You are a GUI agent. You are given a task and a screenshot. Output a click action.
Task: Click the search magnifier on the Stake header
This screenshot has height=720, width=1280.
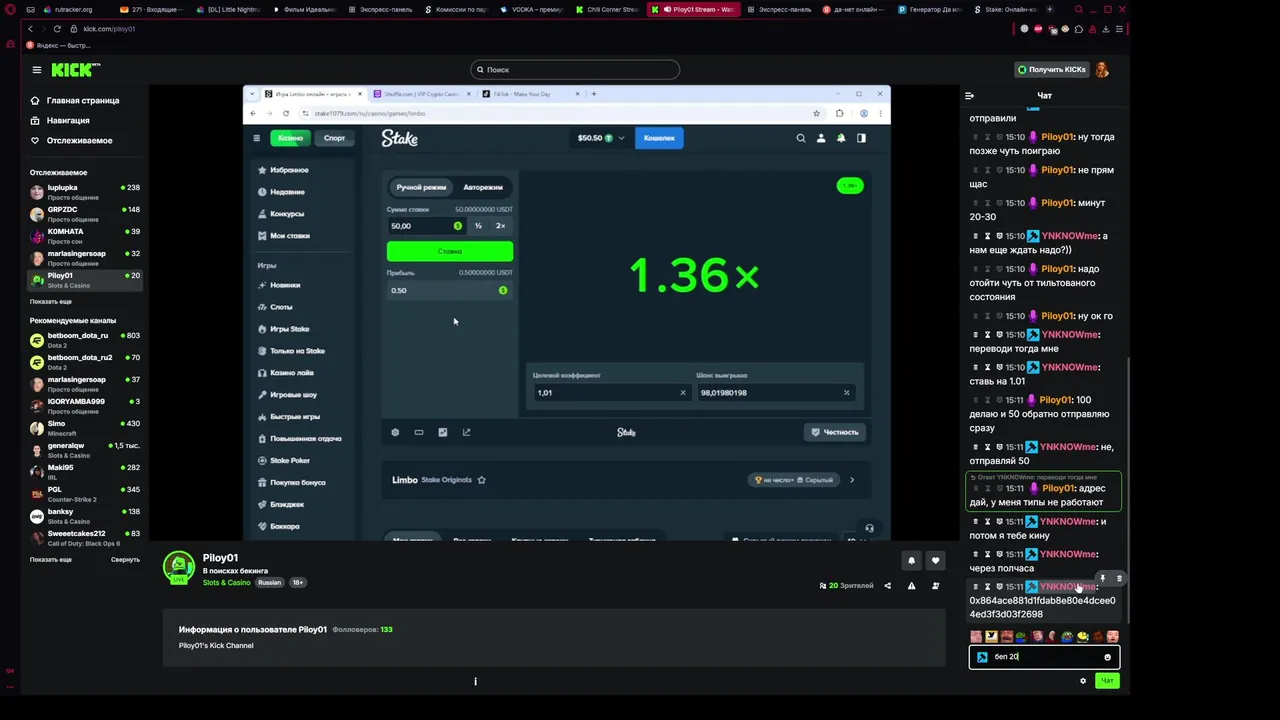800,138
